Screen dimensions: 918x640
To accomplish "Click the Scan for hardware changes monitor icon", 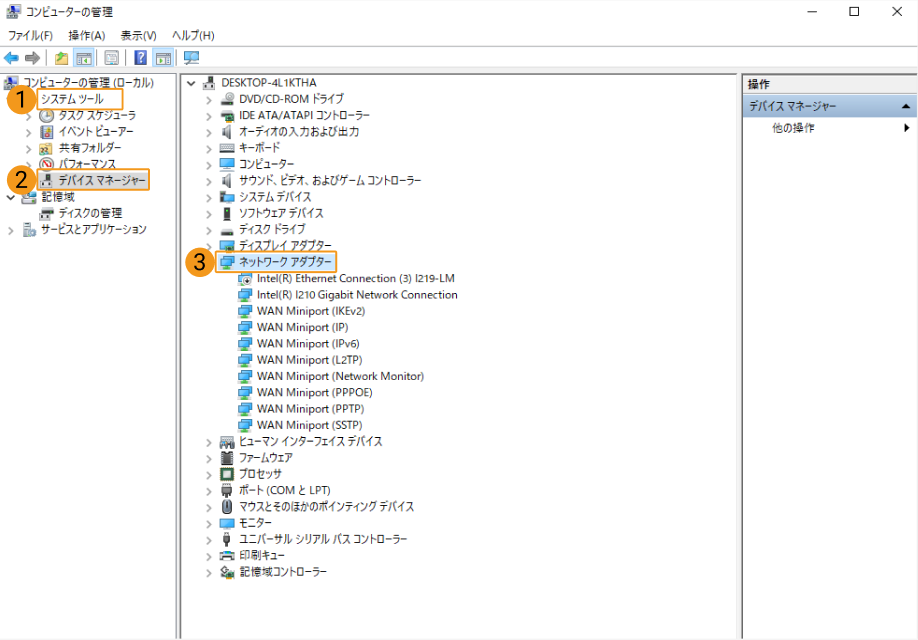I will pos(191,58).
